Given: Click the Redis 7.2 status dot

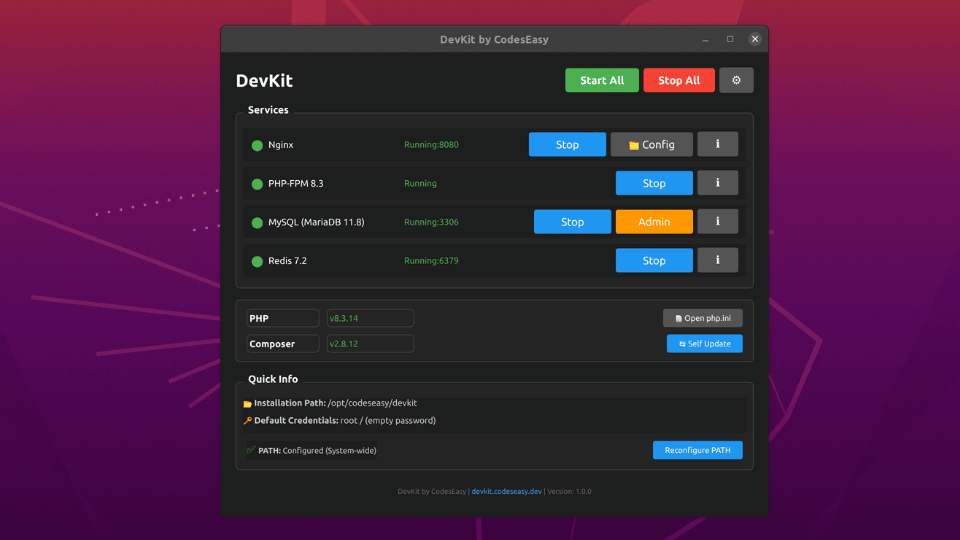Looking at the screenshot, I should (257, 261).
